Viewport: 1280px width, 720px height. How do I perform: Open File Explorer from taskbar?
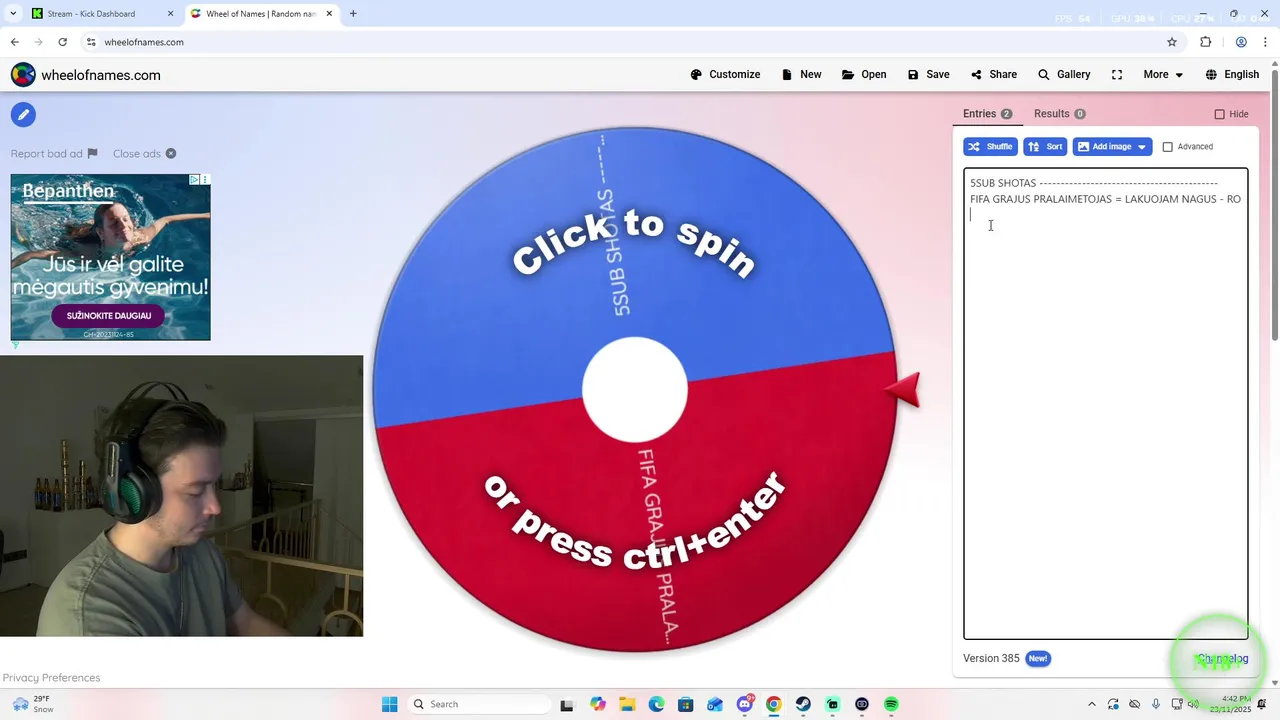626,704
